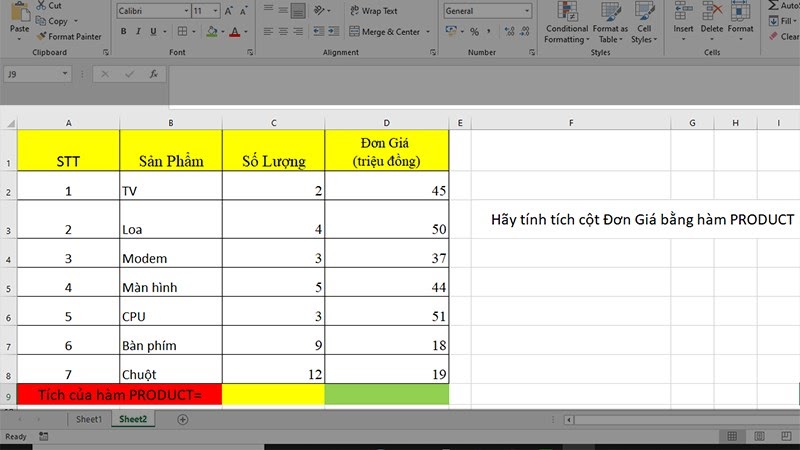Open the font size 11 dropdown
The height and width of the screenshot is (450, 800).
[x=215, y=11]
